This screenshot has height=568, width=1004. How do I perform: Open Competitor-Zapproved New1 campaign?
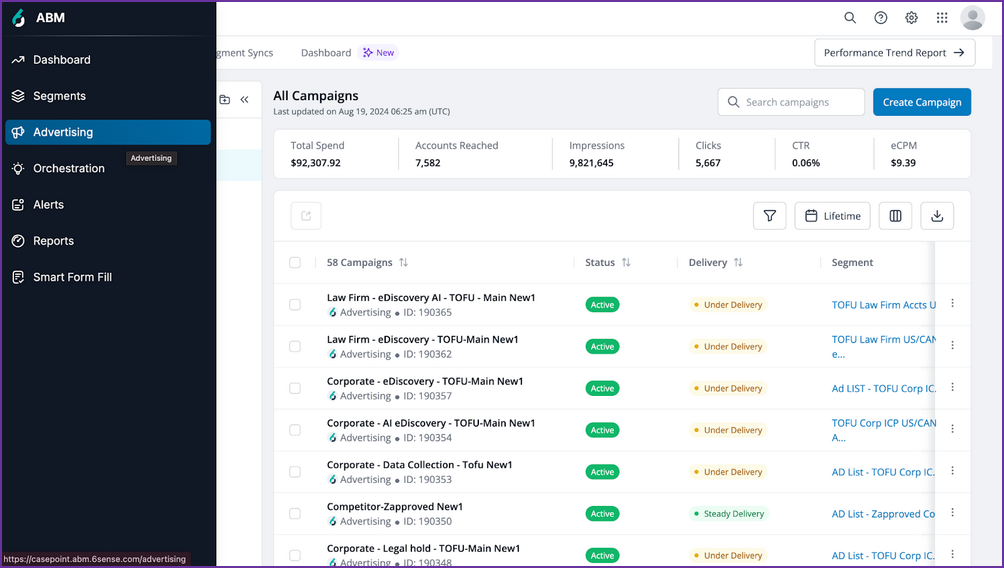pos(394,507)
